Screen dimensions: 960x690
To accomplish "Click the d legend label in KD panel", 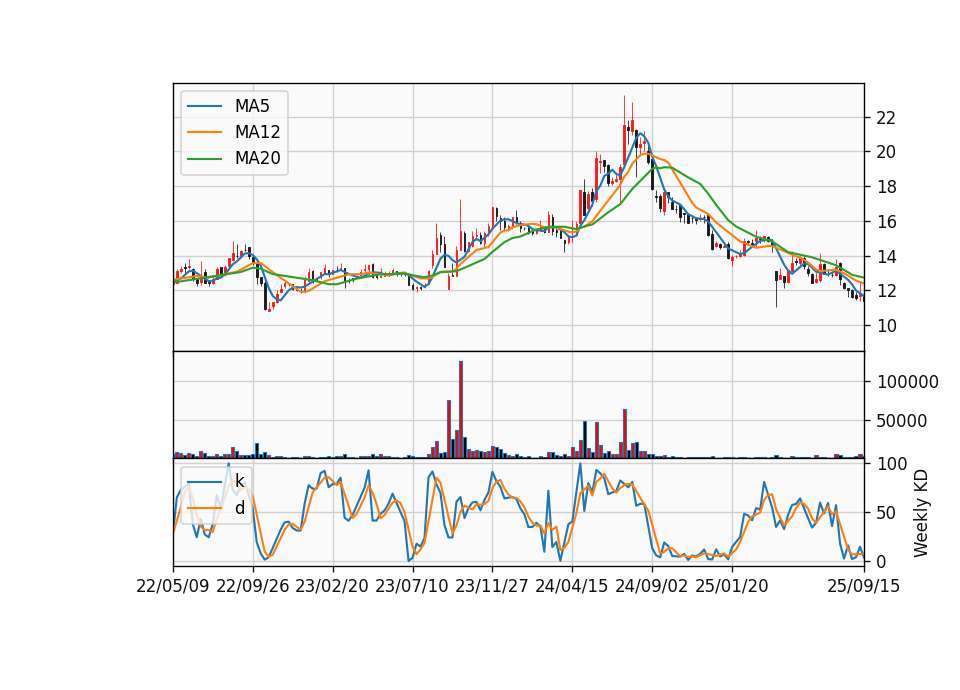I will click(239, 508).
